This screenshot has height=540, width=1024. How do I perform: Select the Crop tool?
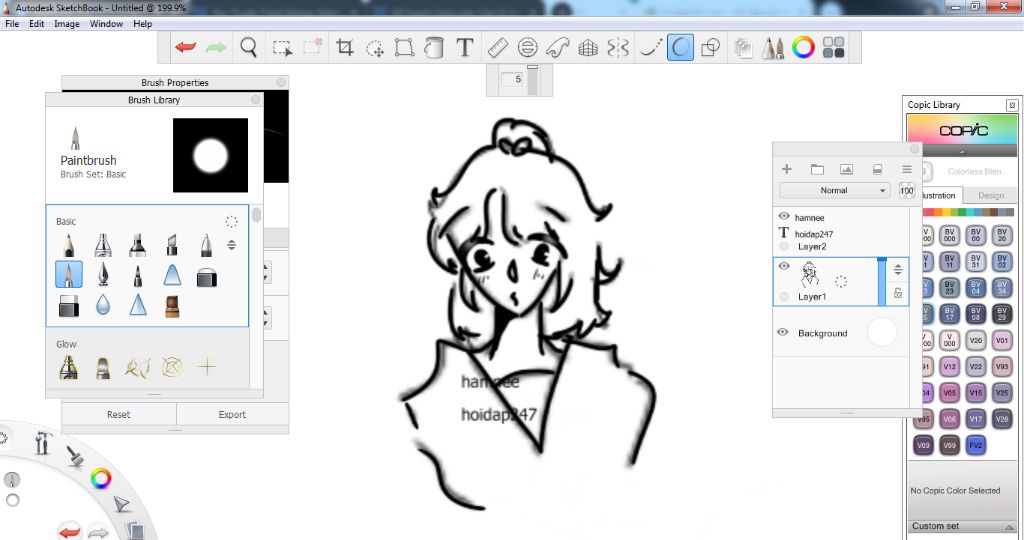[x=344, y=47]
